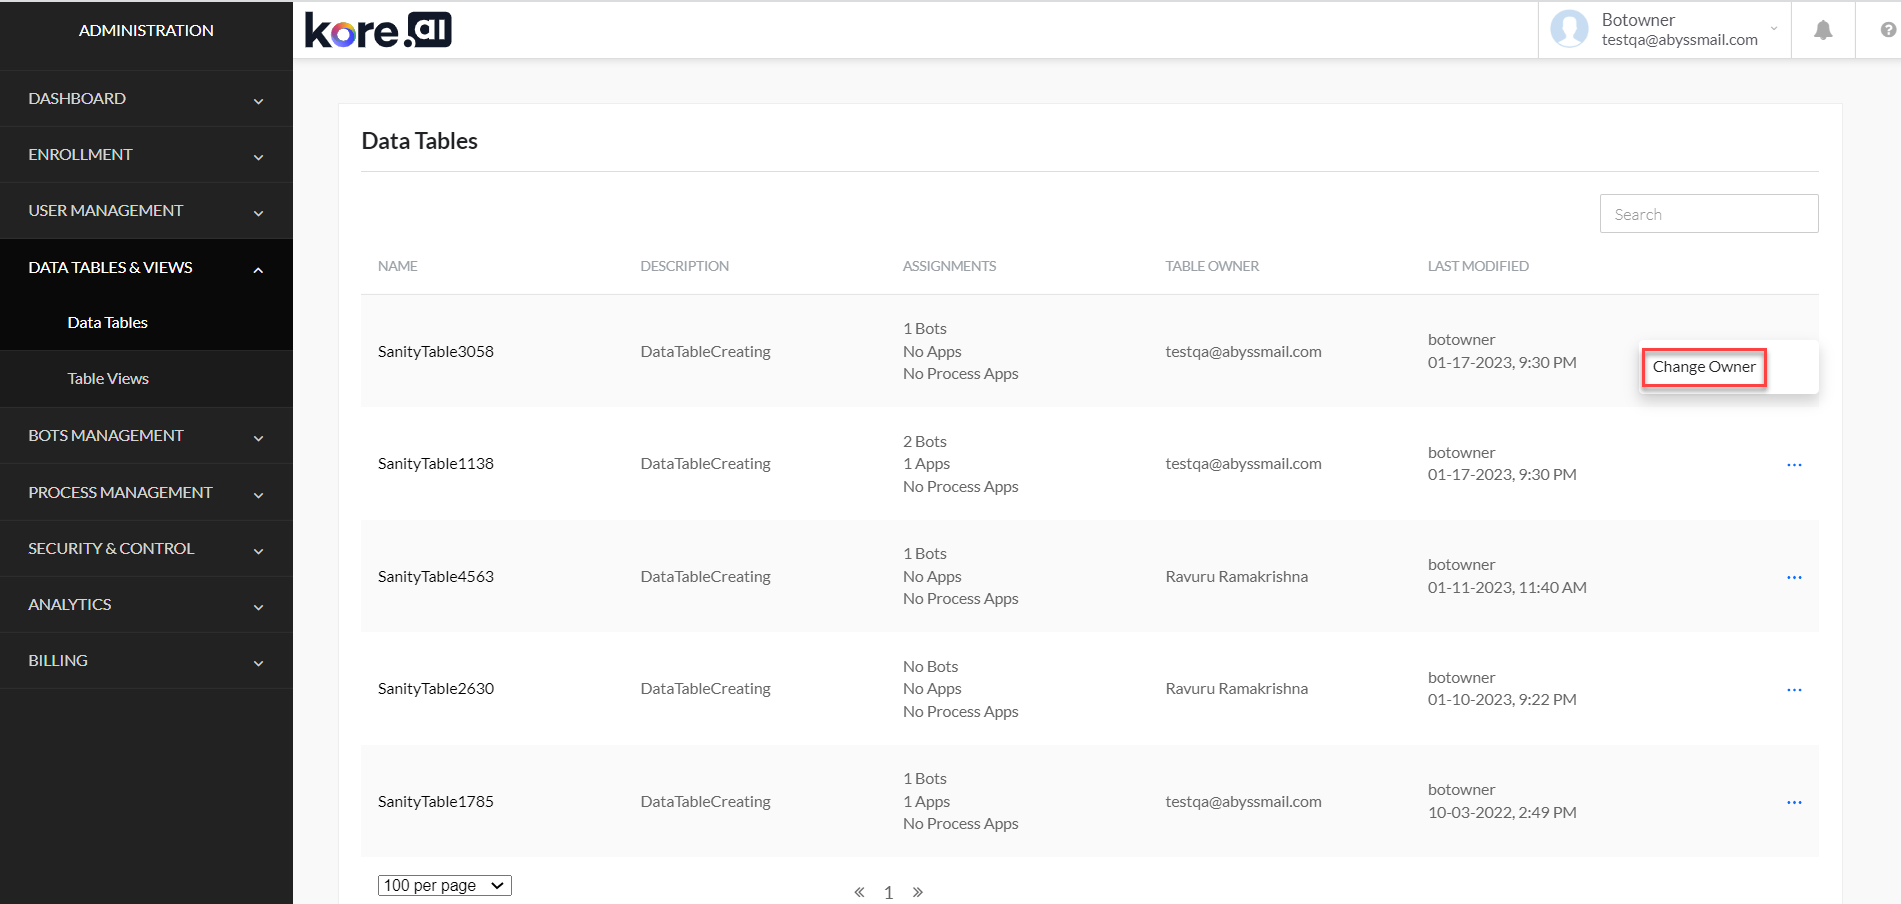
Task: Collapse the Data Tables & Views section
Action: click(x=146, y=268)
